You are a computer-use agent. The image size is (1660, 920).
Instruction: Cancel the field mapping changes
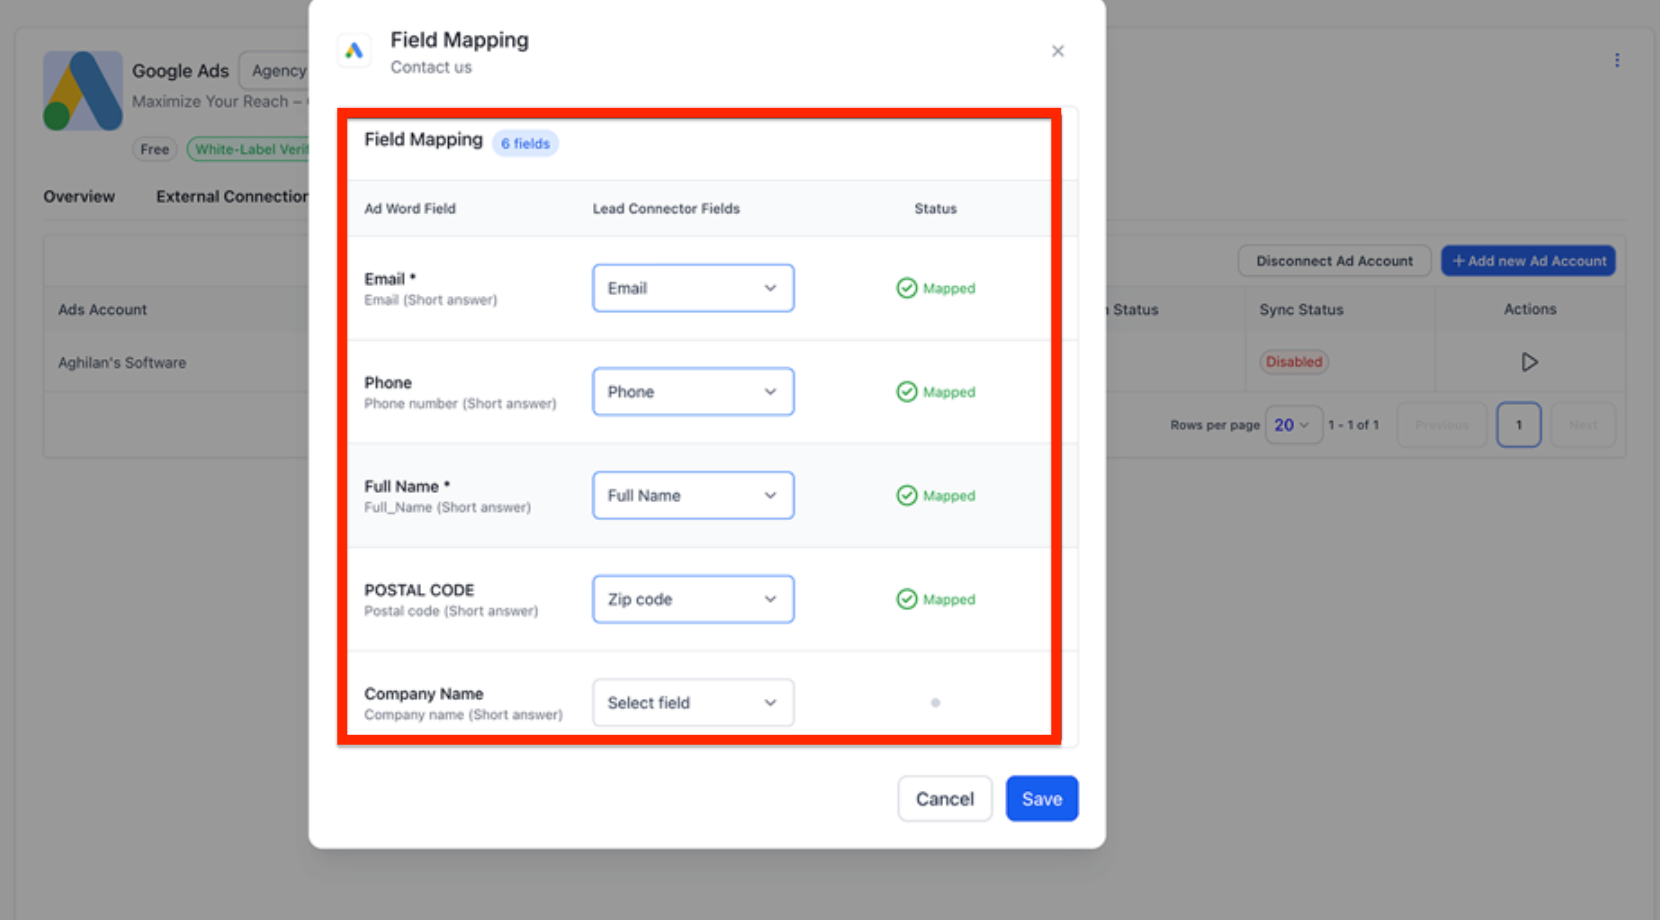[x=944, y=799]
